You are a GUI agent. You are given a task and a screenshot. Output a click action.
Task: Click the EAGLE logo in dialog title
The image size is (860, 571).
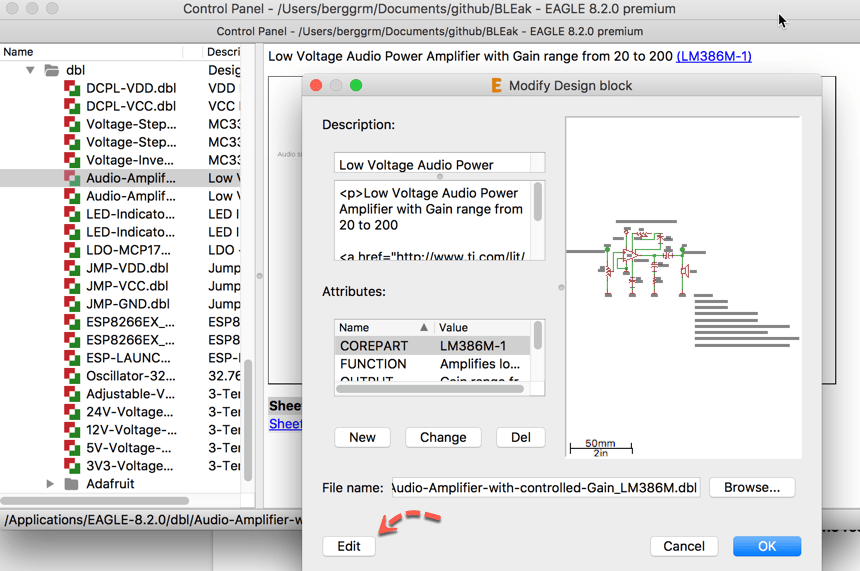tap(496, 86)
